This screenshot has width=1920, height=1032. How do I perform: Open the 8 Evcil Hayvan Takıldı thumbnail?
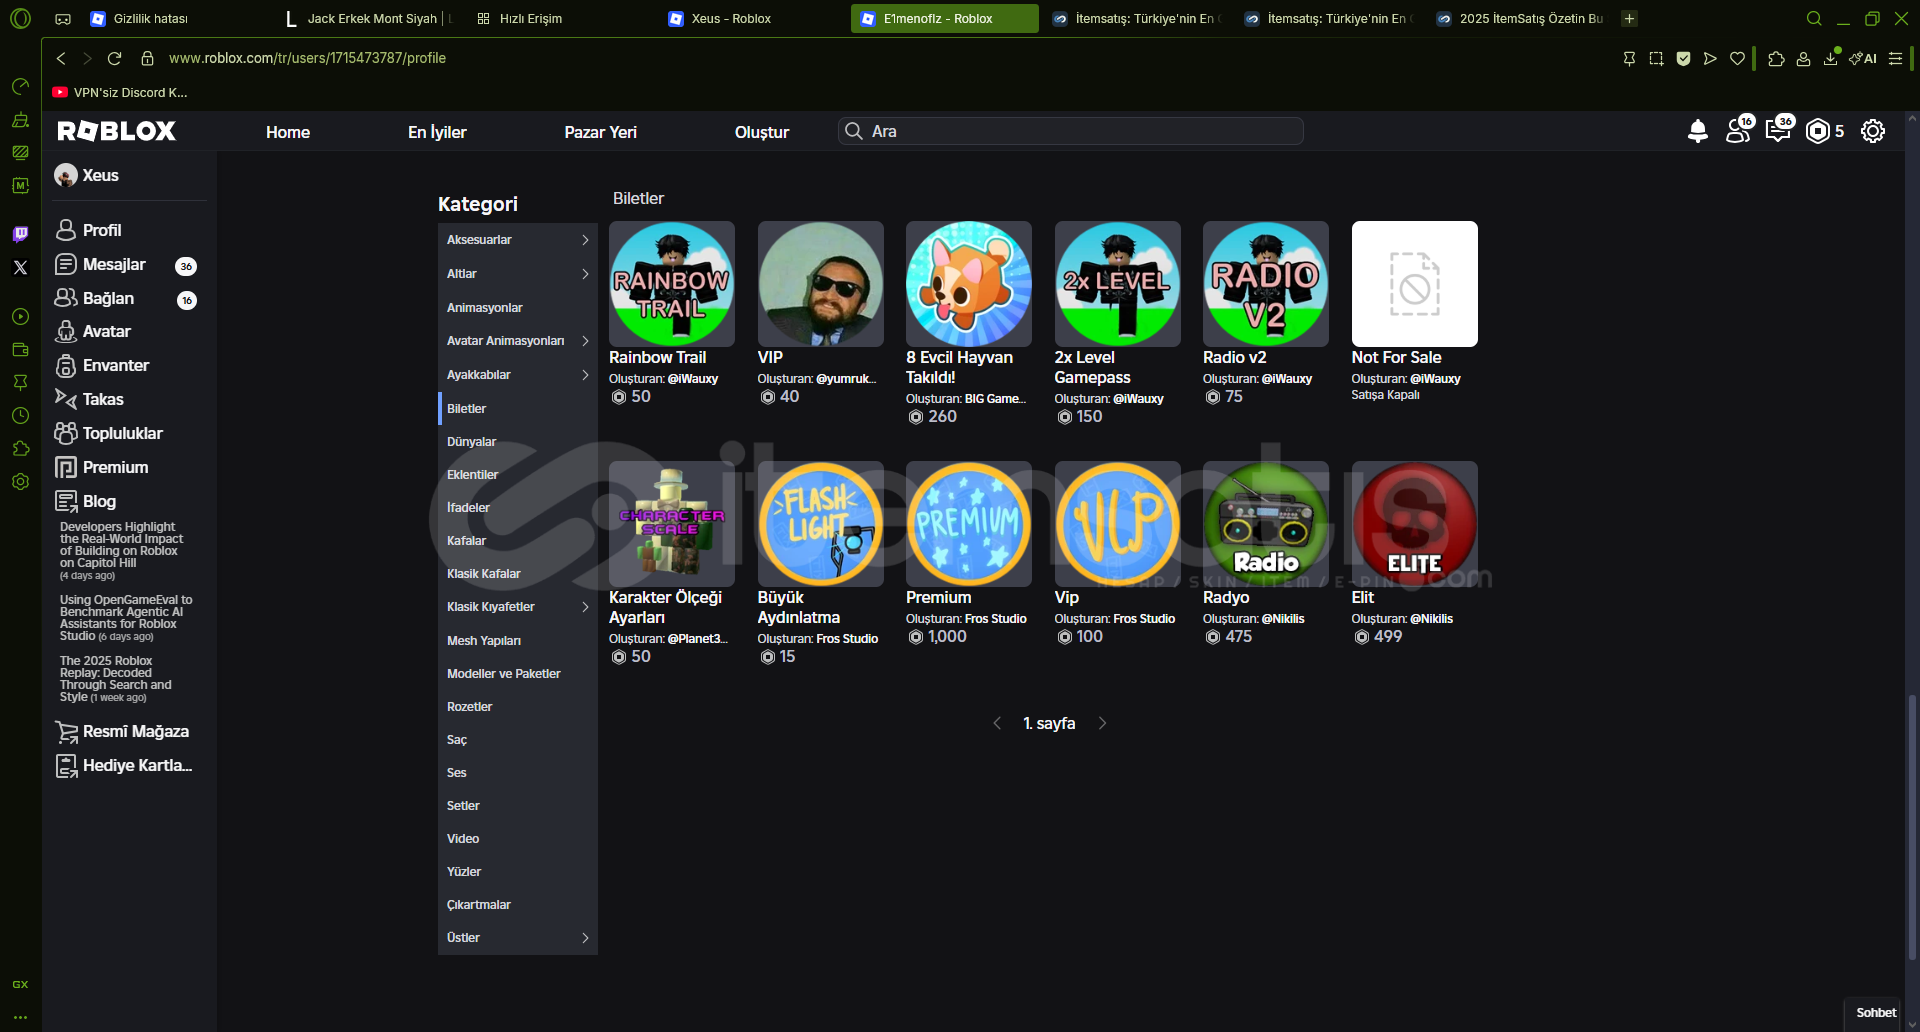click(969, 284)
